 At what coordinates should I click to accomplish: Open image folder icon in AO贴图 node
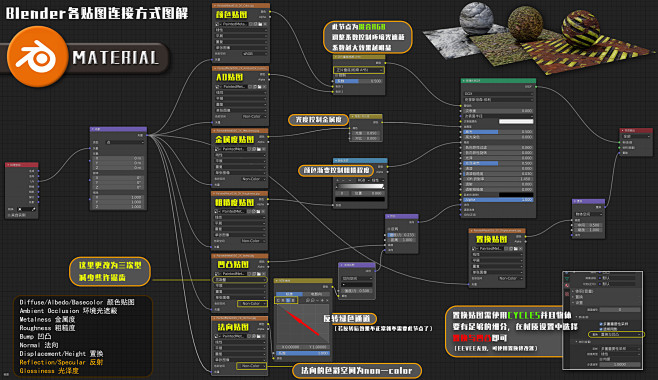pyautogui.click(x=260, y=86)
